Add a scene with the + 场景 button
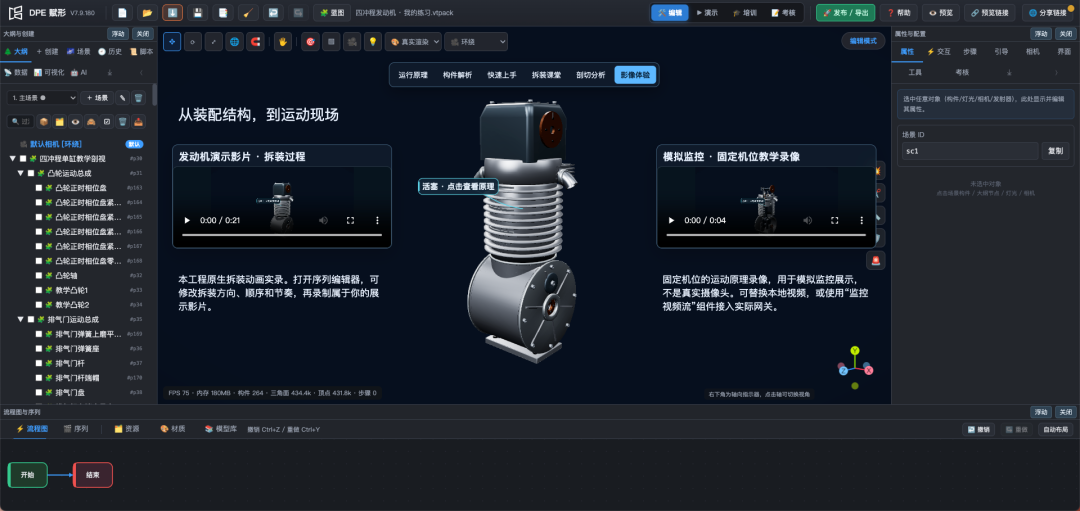This screenshot has height=511, width=1080. (x=97, y=98)
